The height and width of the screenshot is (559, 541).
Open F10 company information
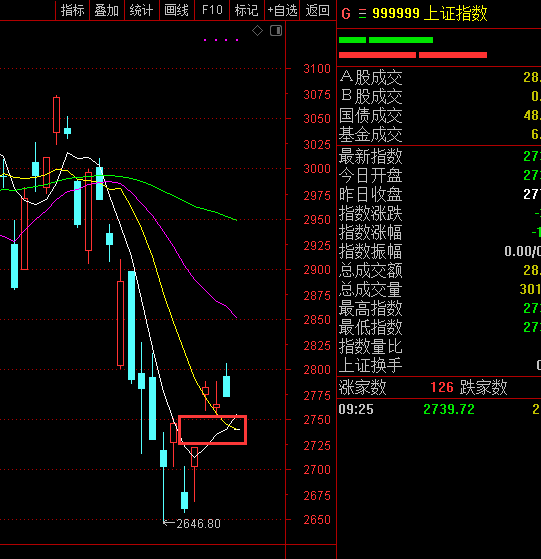pyautogui.click(x=212, y=10)
